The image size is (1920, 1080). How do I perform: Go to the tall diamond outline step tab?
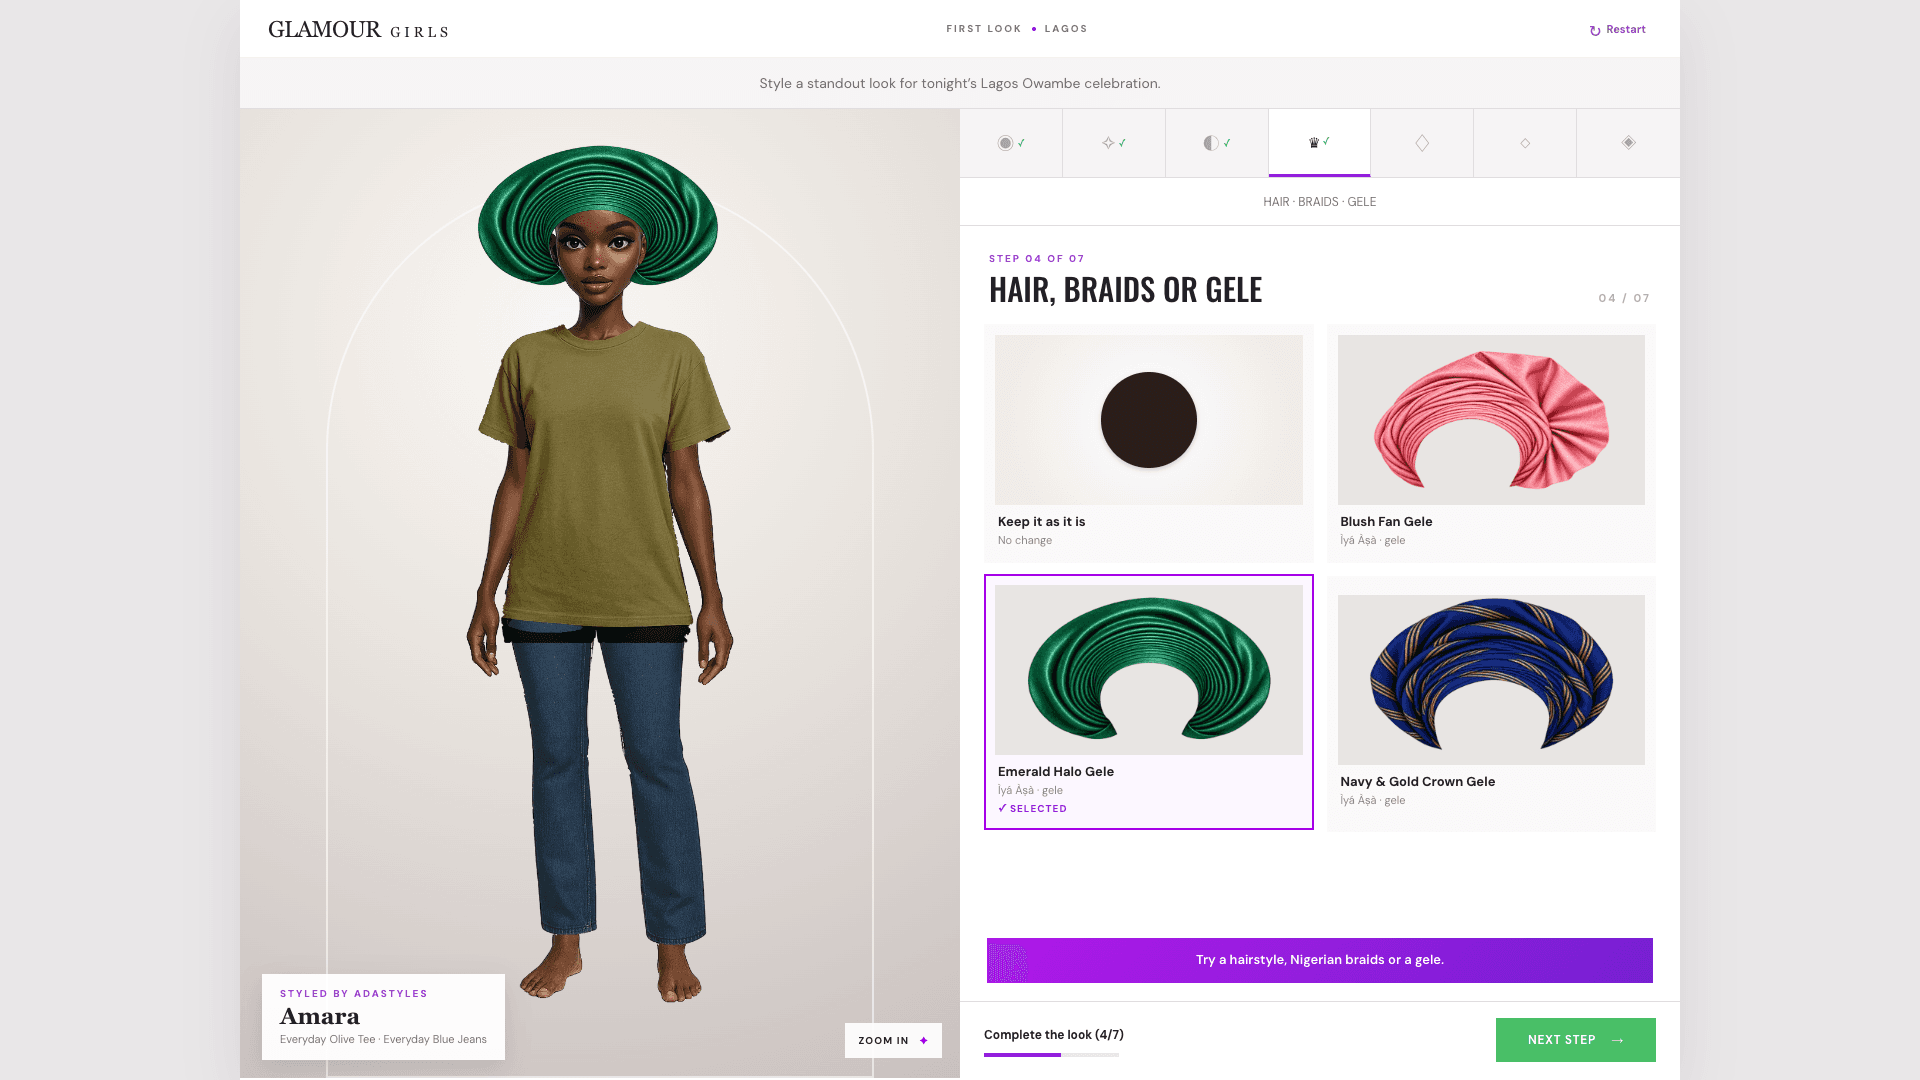(1422, 143)
